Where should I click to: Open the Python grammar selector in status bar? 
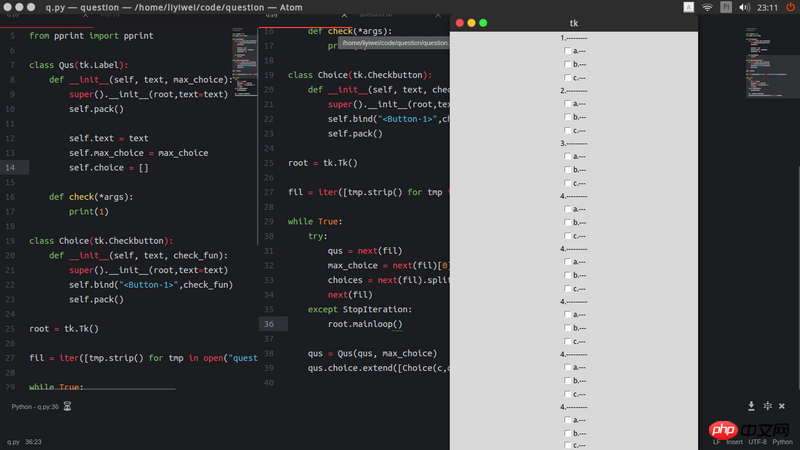(x=781, y=441)
